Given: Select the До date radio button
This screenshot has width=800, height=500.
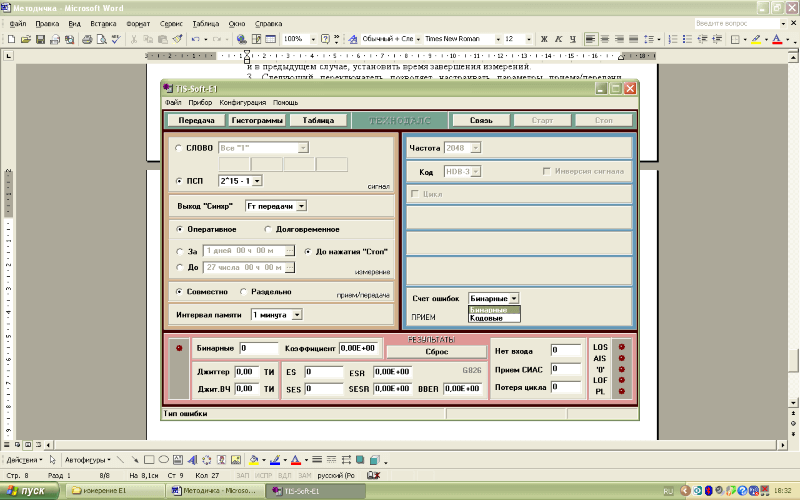Looking at the screenshot, I should pyautogui.click(x=179, y=267).
